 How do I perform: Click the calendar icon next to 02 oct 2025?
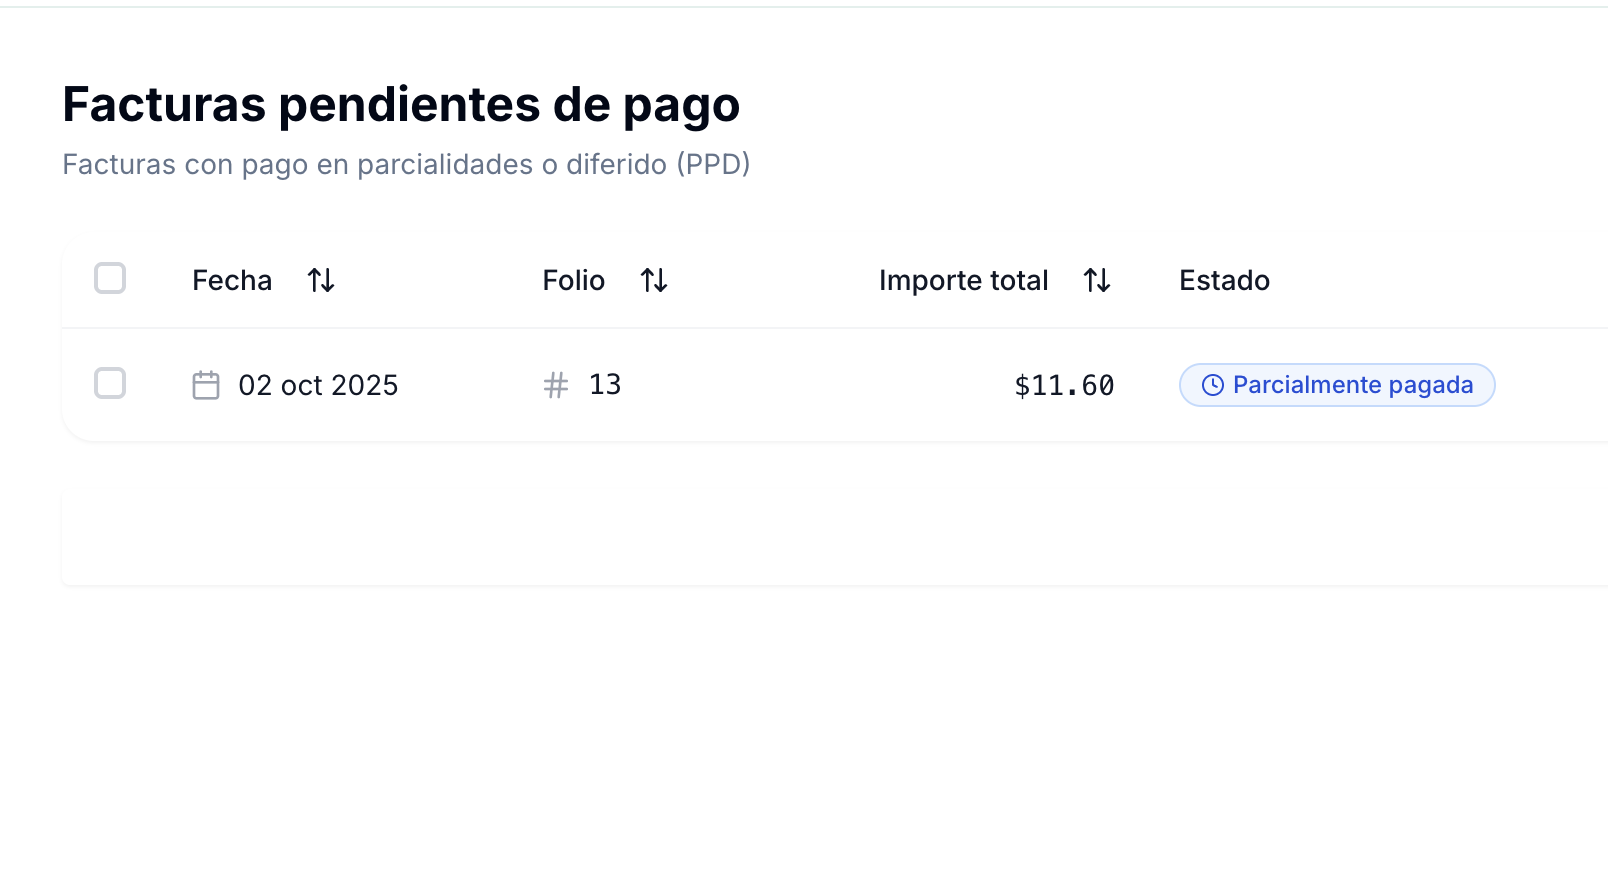[206, 384]
